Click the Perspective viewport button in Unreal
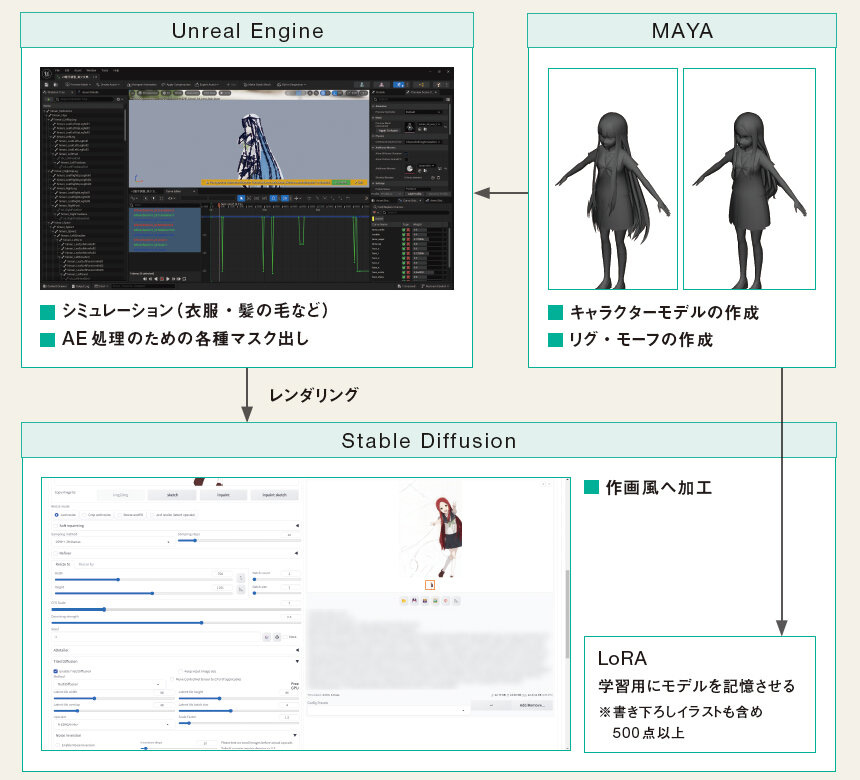 [x=150, y=93]
